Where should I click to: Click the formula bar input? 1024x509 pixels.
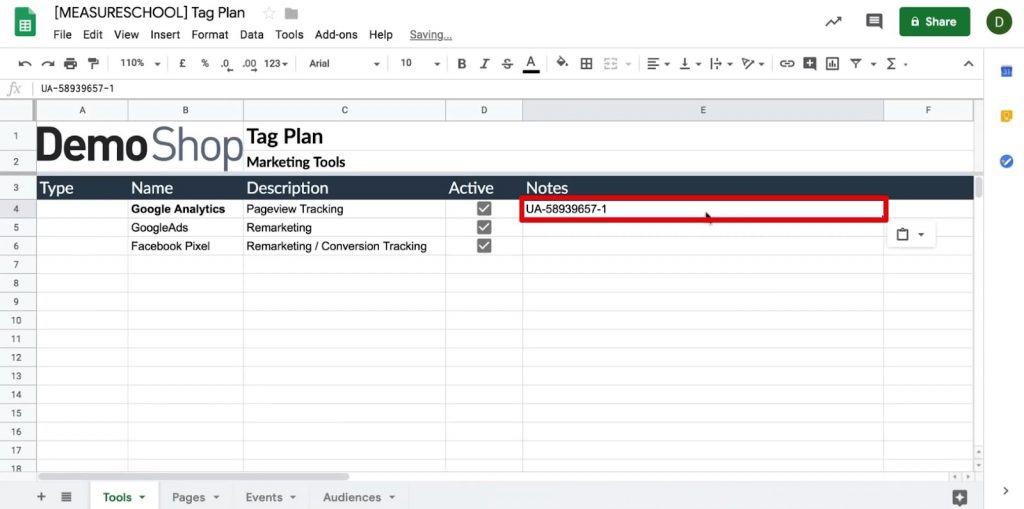507,88
